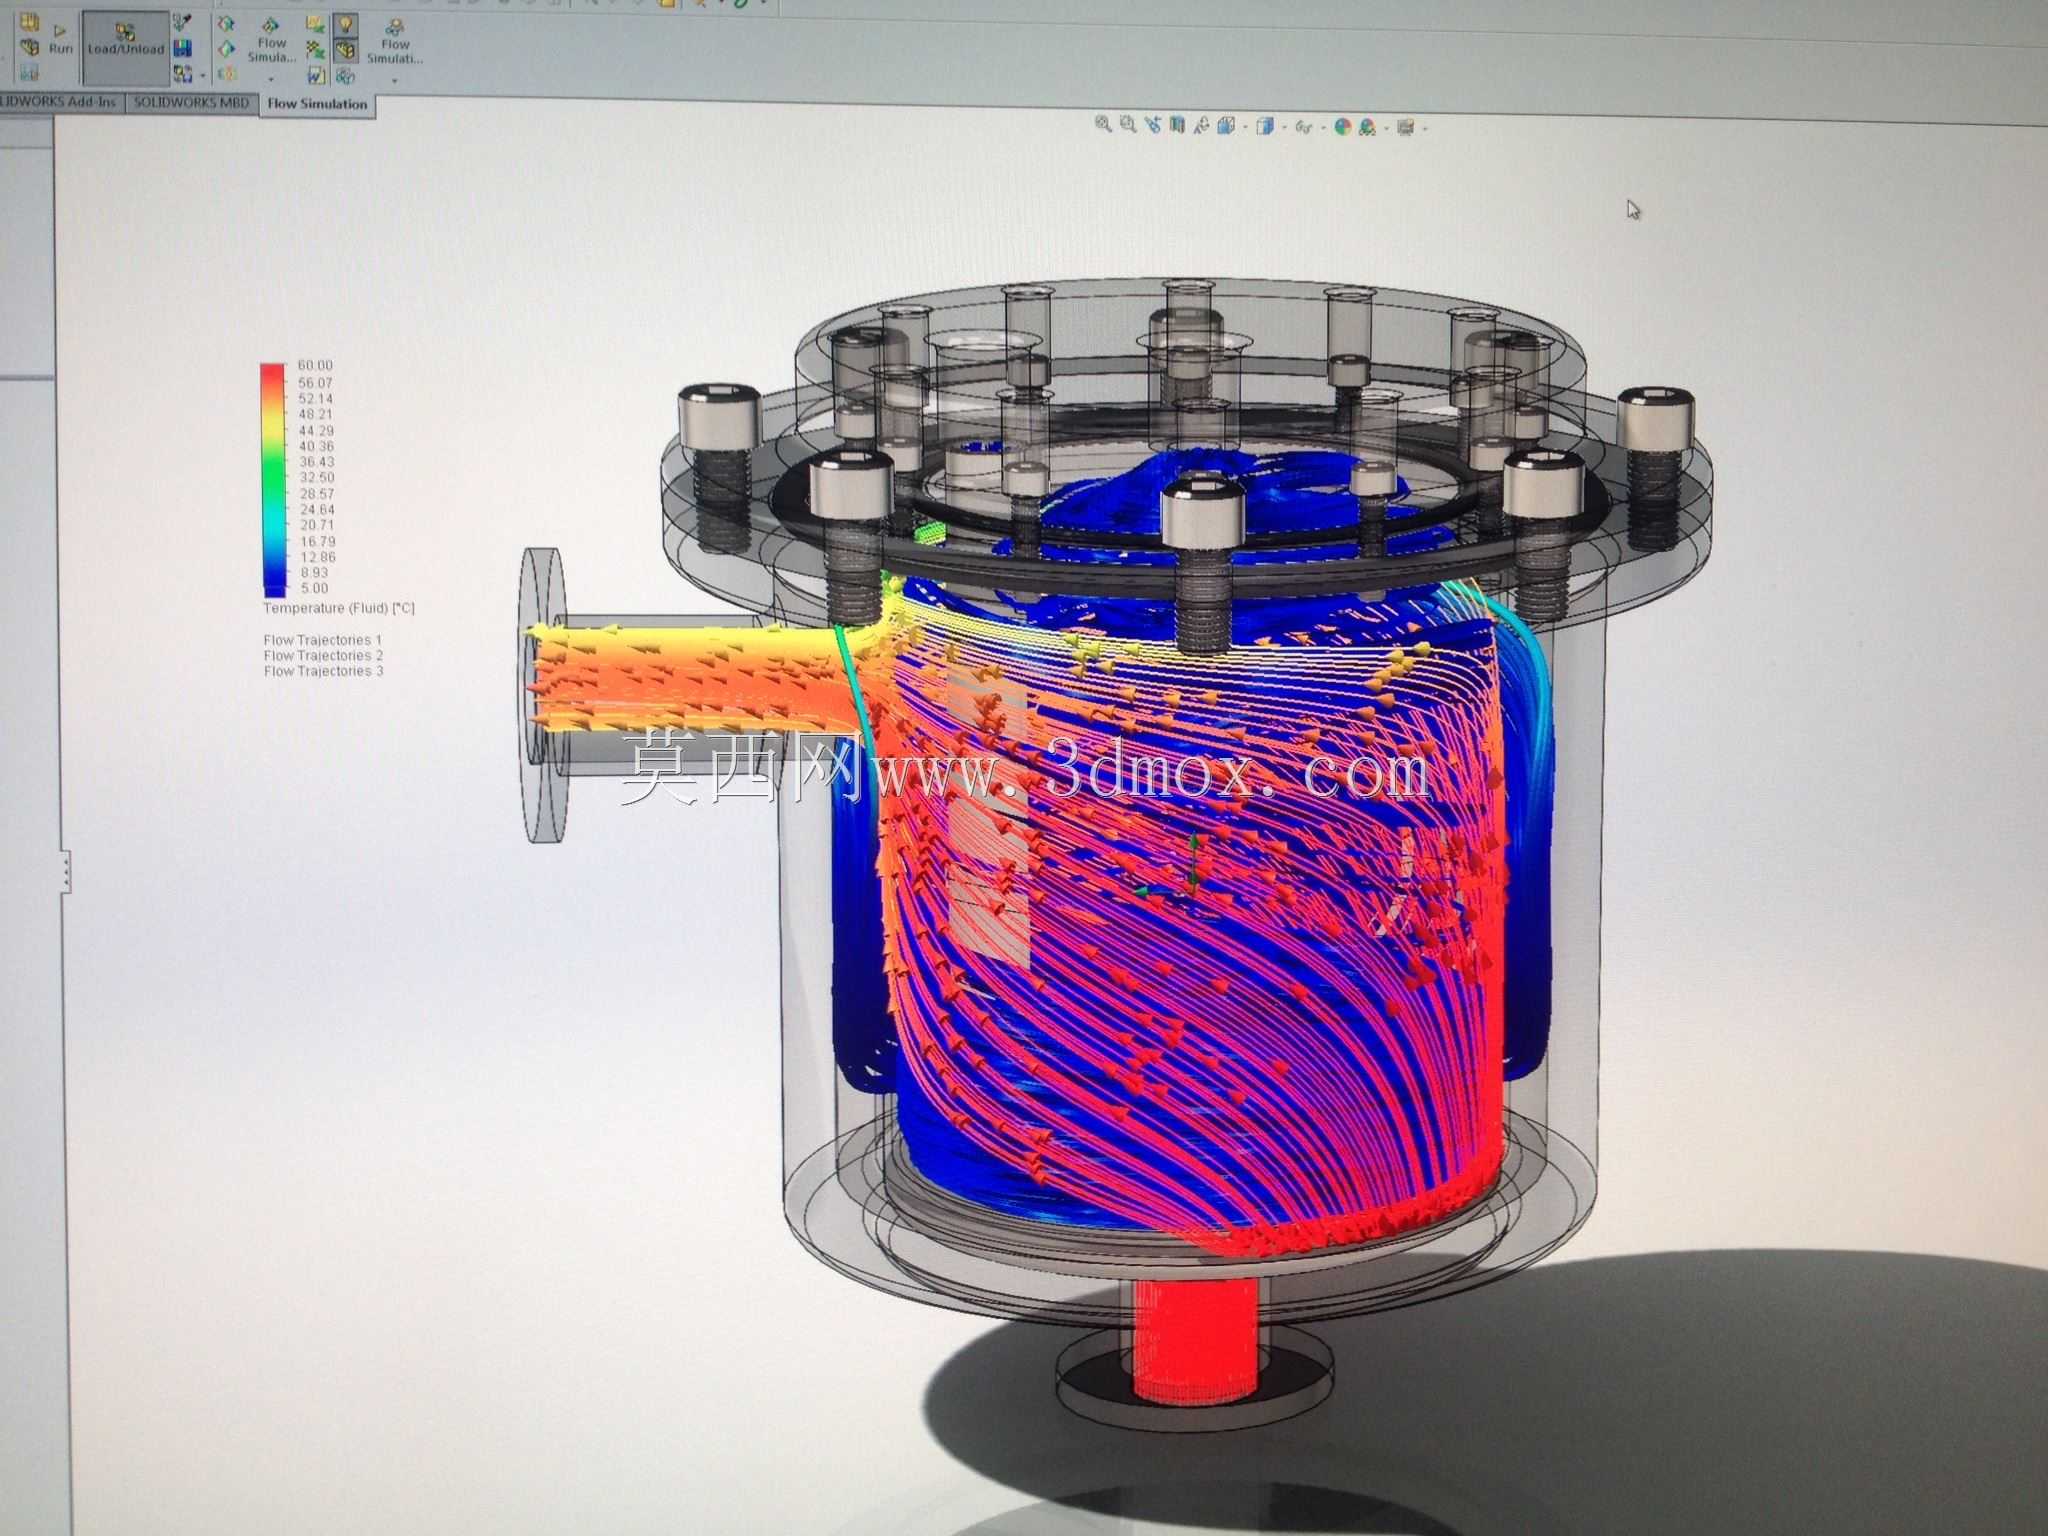Click the Run solver button
The image size is (2048, 1536).
(x=60, y=39)
